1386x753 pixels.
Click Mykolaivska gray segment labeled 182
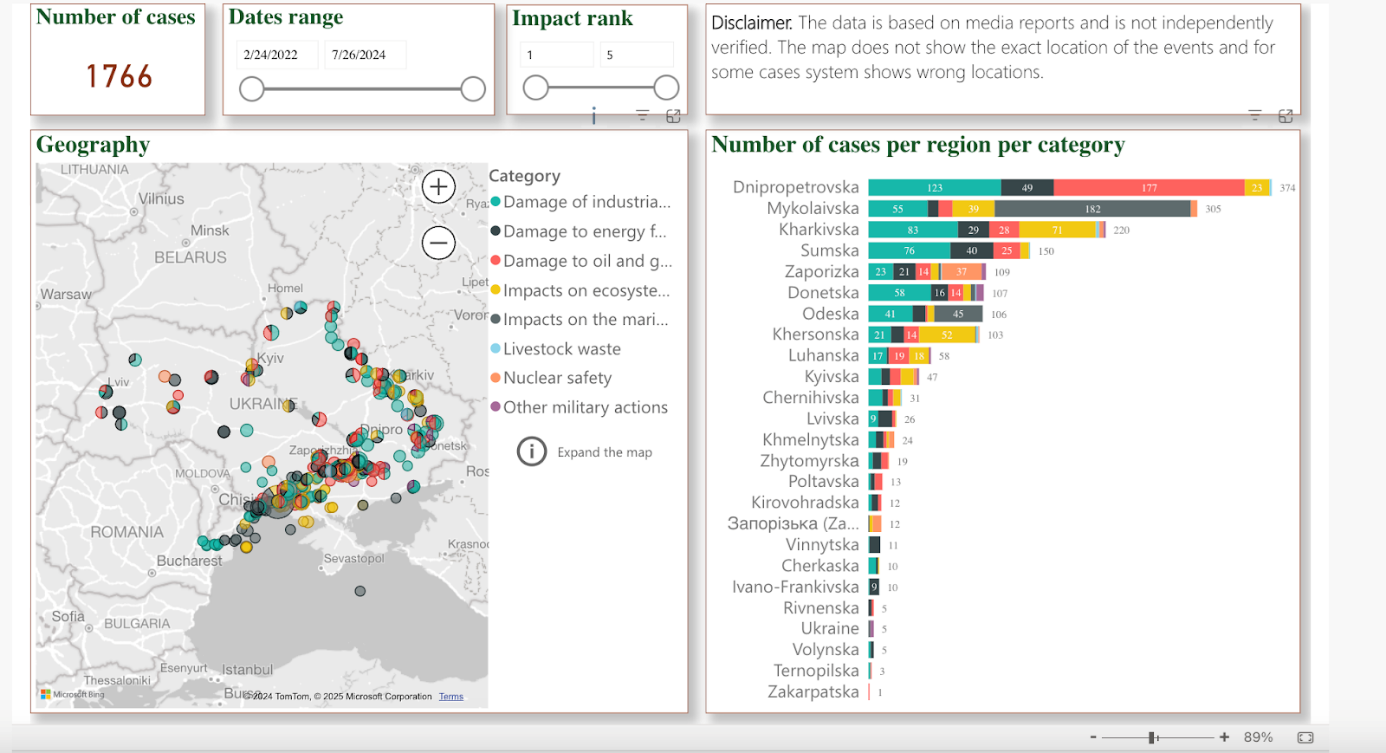pyautogui.click(x=1092, y=209)
